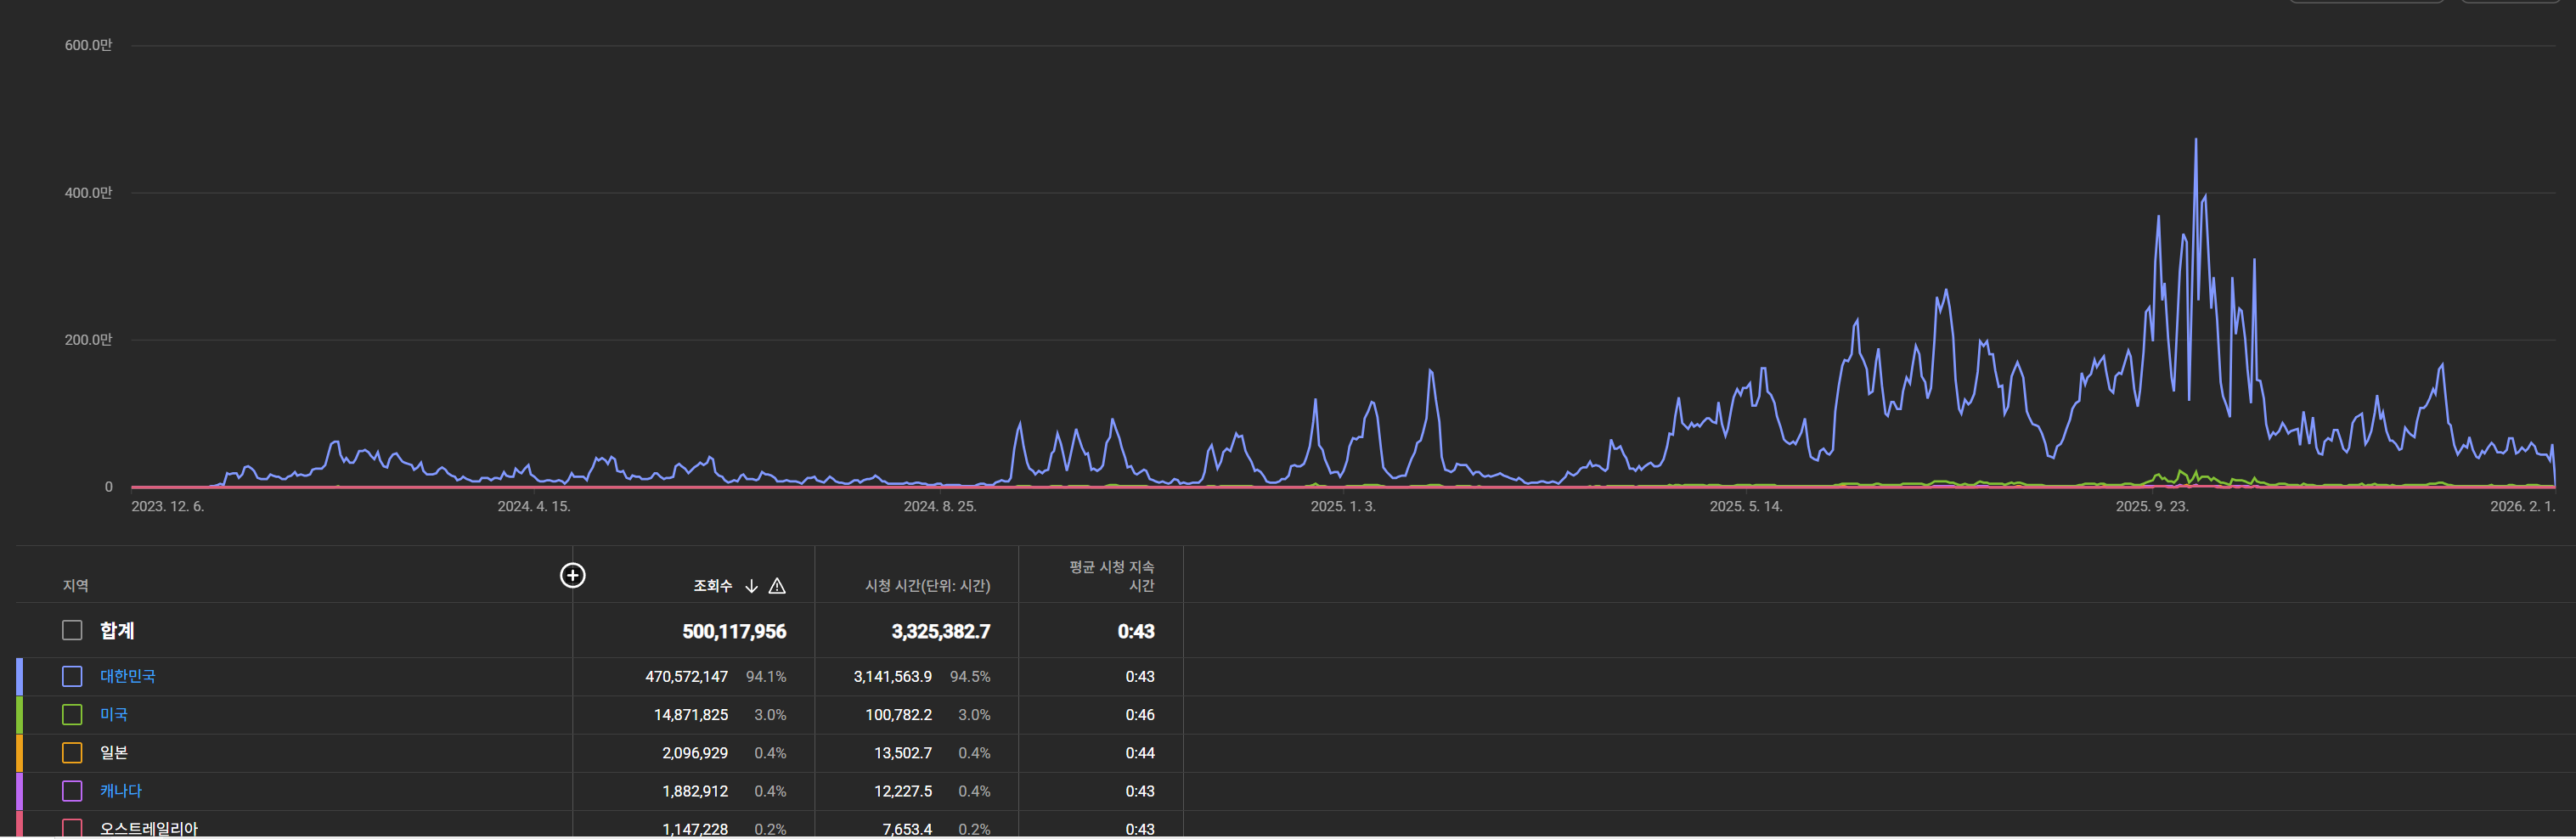Check the 오스트레일리아 row checkbox
The height and width of the screenshot is (839, 2576).
[x=72, y=827]
